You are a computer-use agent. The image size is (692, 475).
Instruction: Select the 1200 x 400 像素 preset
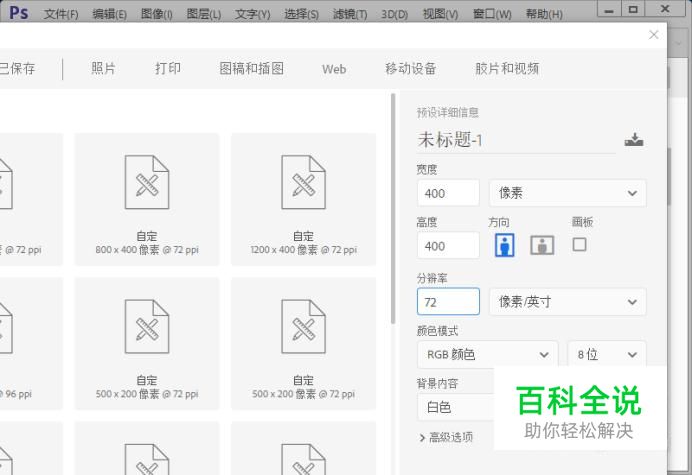click(304, 200)
